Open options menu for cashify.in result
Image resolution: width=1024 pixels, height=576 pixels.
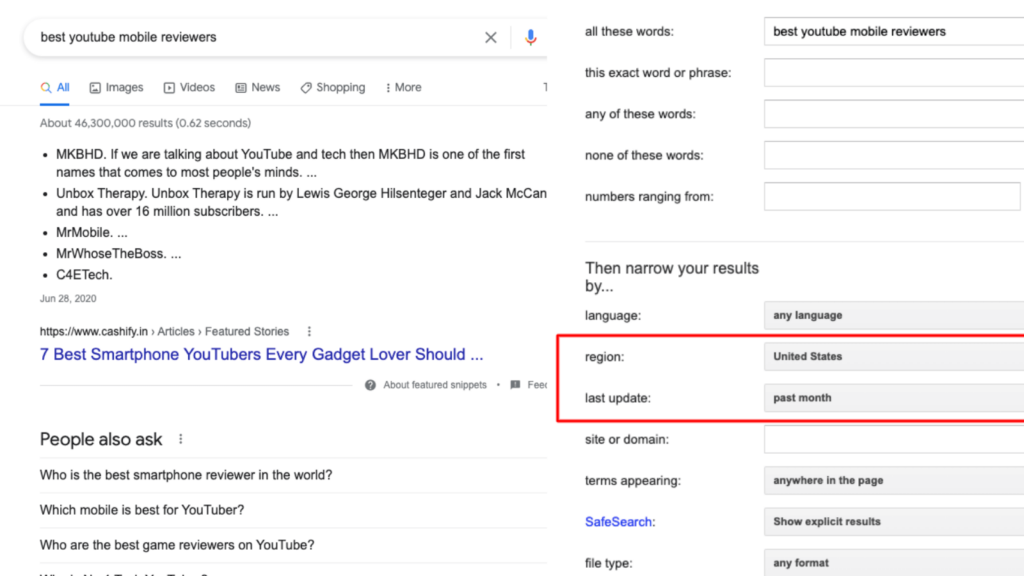click(310, 332)
